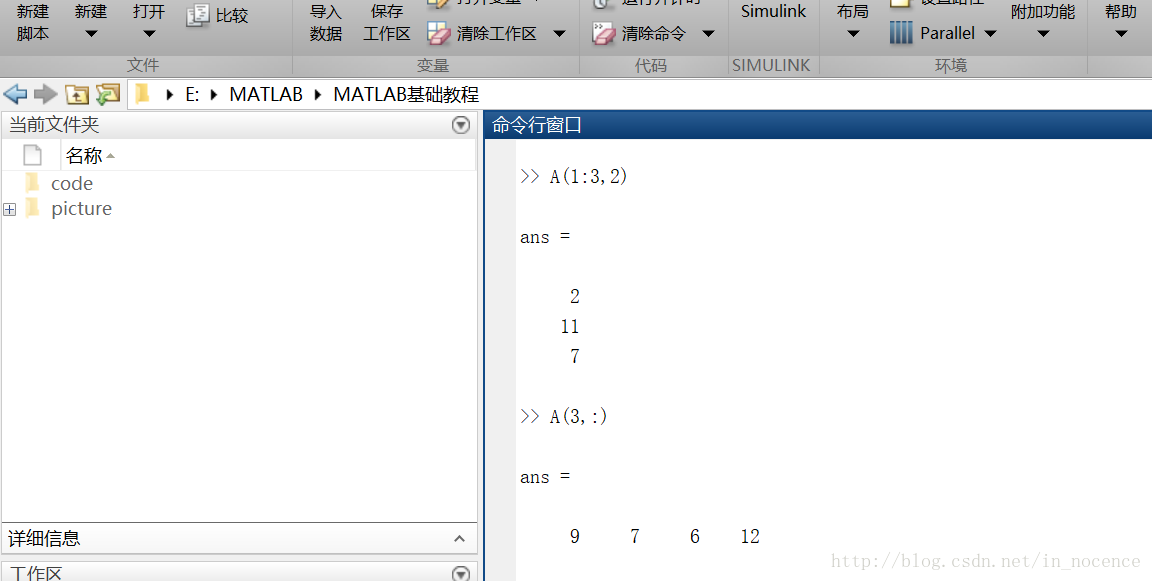Open the Simulink button
Image resolution: width=1152 pixels, height=581 pixels.
tap(773, 14)
